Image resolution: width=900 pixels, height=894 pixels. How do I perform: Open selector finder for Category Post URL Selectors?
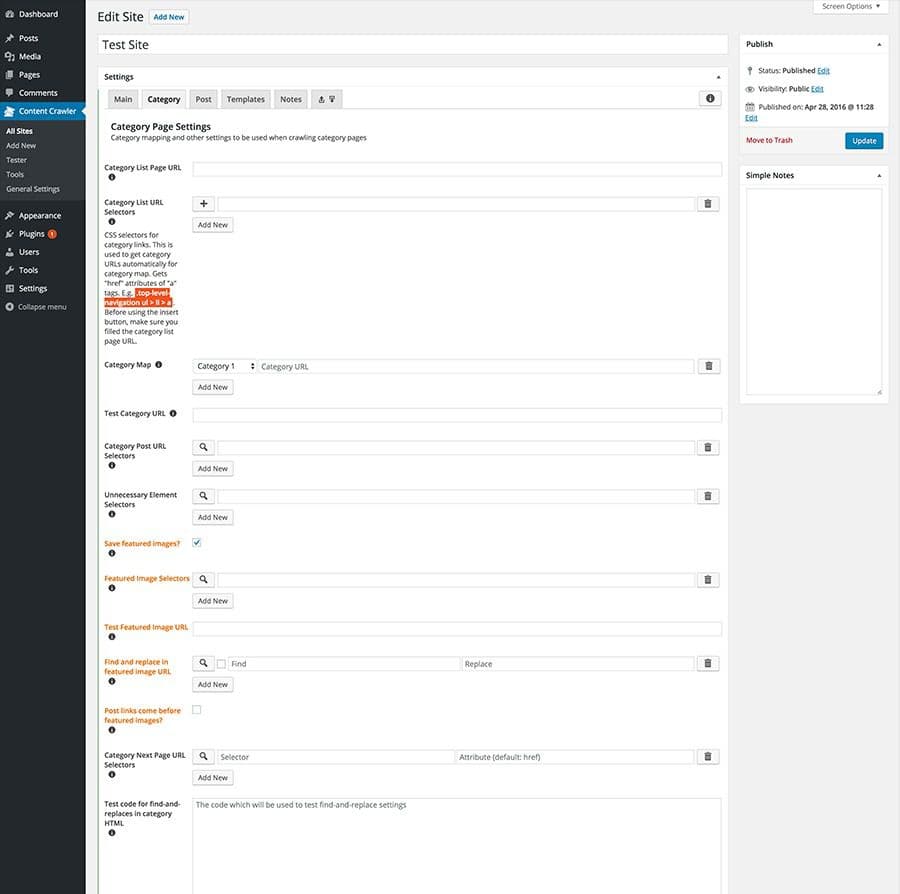pyautogui.click(x=203, y=447)
